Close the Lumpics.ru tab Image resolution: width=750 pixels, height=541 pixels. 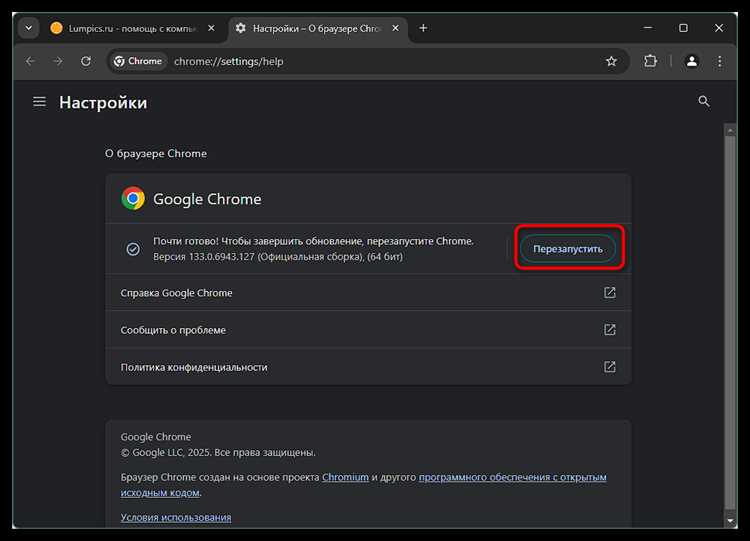click(211, 28)
